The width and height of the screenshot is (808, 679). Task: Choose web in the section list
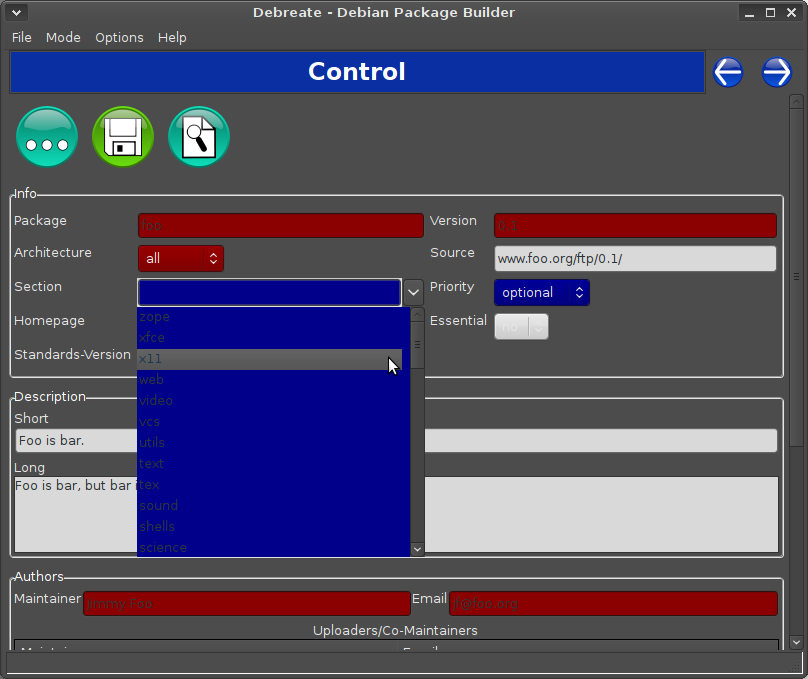(270, 380)
